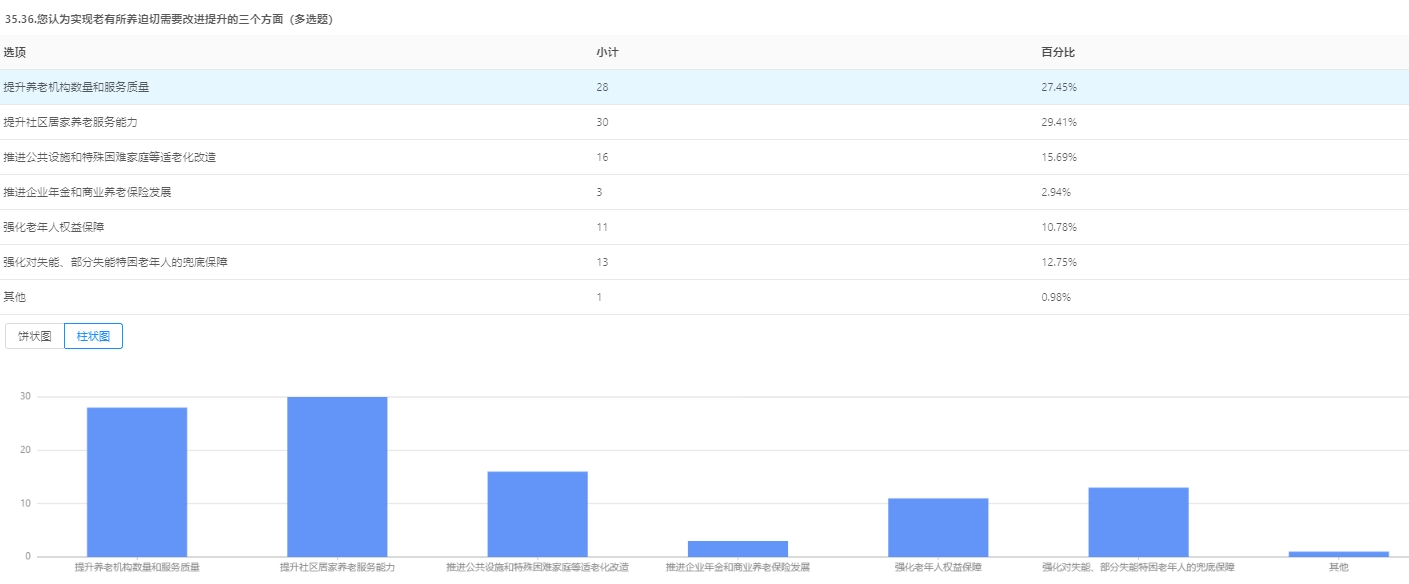Click the tallest bar in the chart

[x=337, y=476]
